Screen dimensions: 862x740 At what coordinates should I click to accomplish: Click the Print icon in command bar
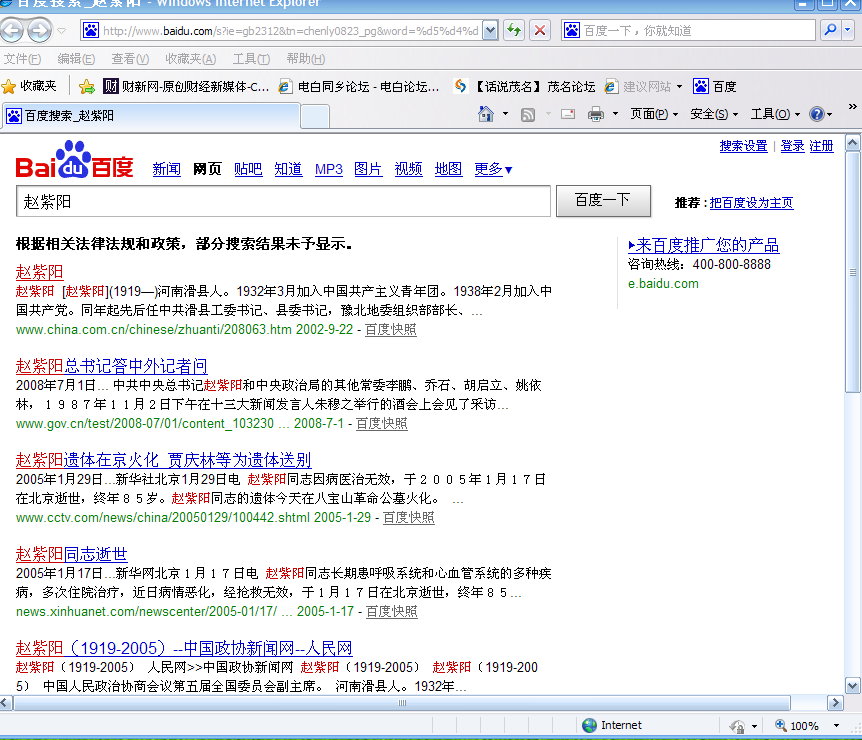[x=596, y=114]
